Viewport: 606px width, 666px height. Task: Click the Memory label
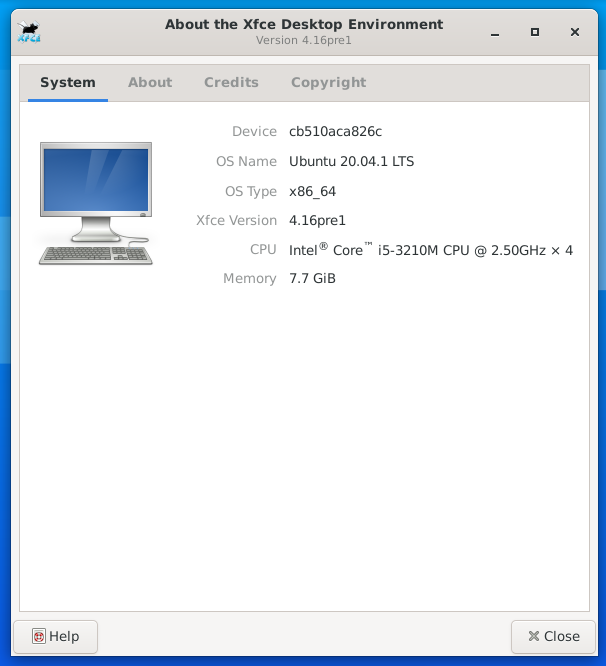250,279
